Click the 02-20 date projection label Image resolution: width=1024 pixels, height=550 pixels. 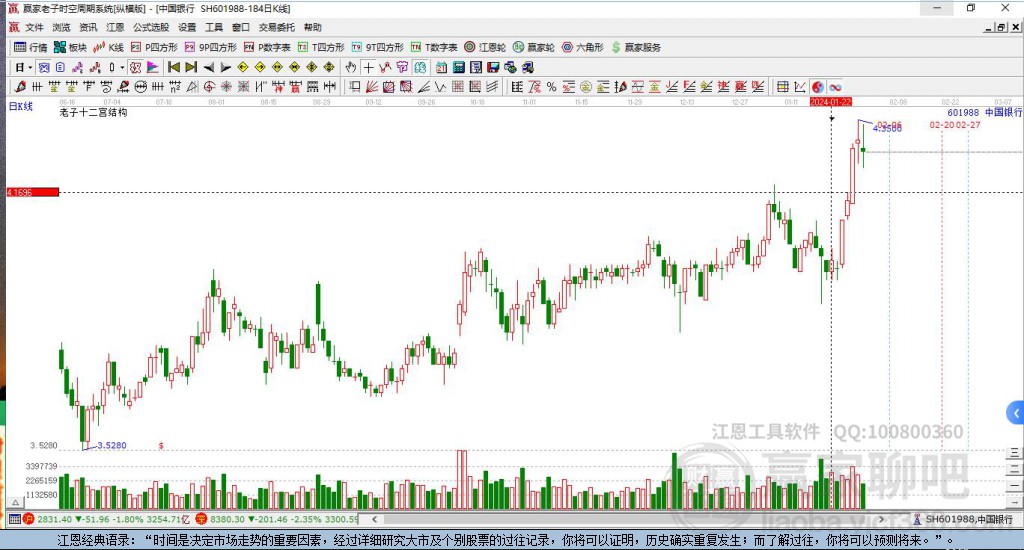pos(942,125)
